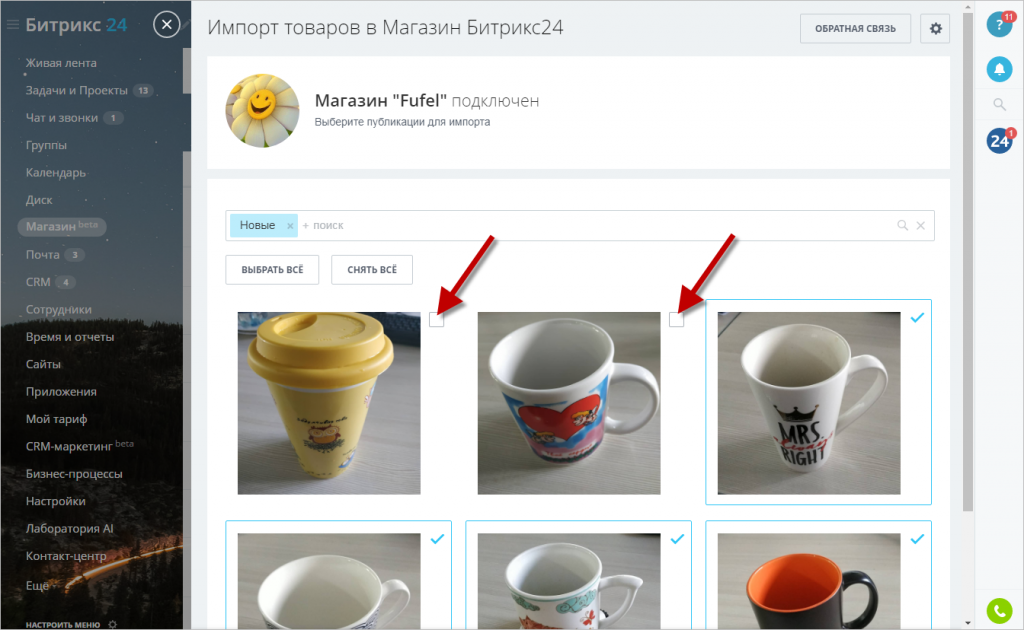
Task: Open Контакт-центр in the left menu
Action: coord(66,556)
